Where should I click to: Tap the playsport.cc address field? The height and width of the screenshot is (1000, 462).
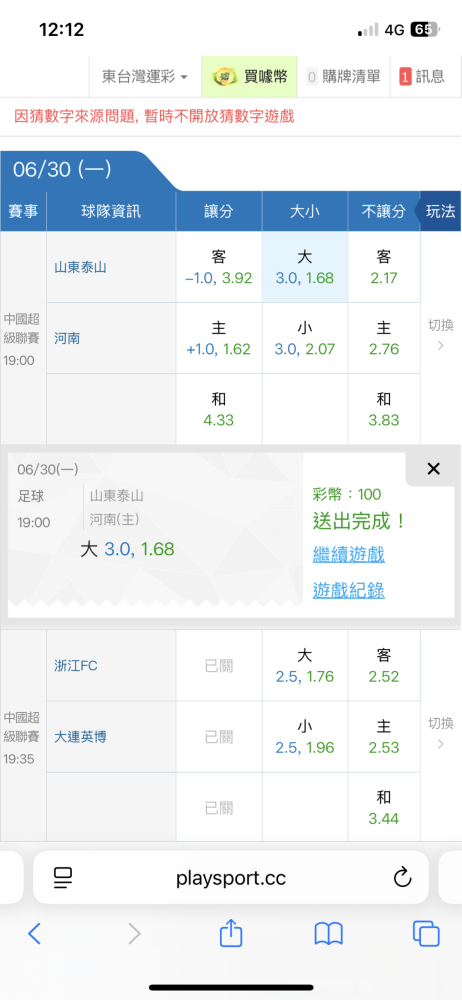231,878
